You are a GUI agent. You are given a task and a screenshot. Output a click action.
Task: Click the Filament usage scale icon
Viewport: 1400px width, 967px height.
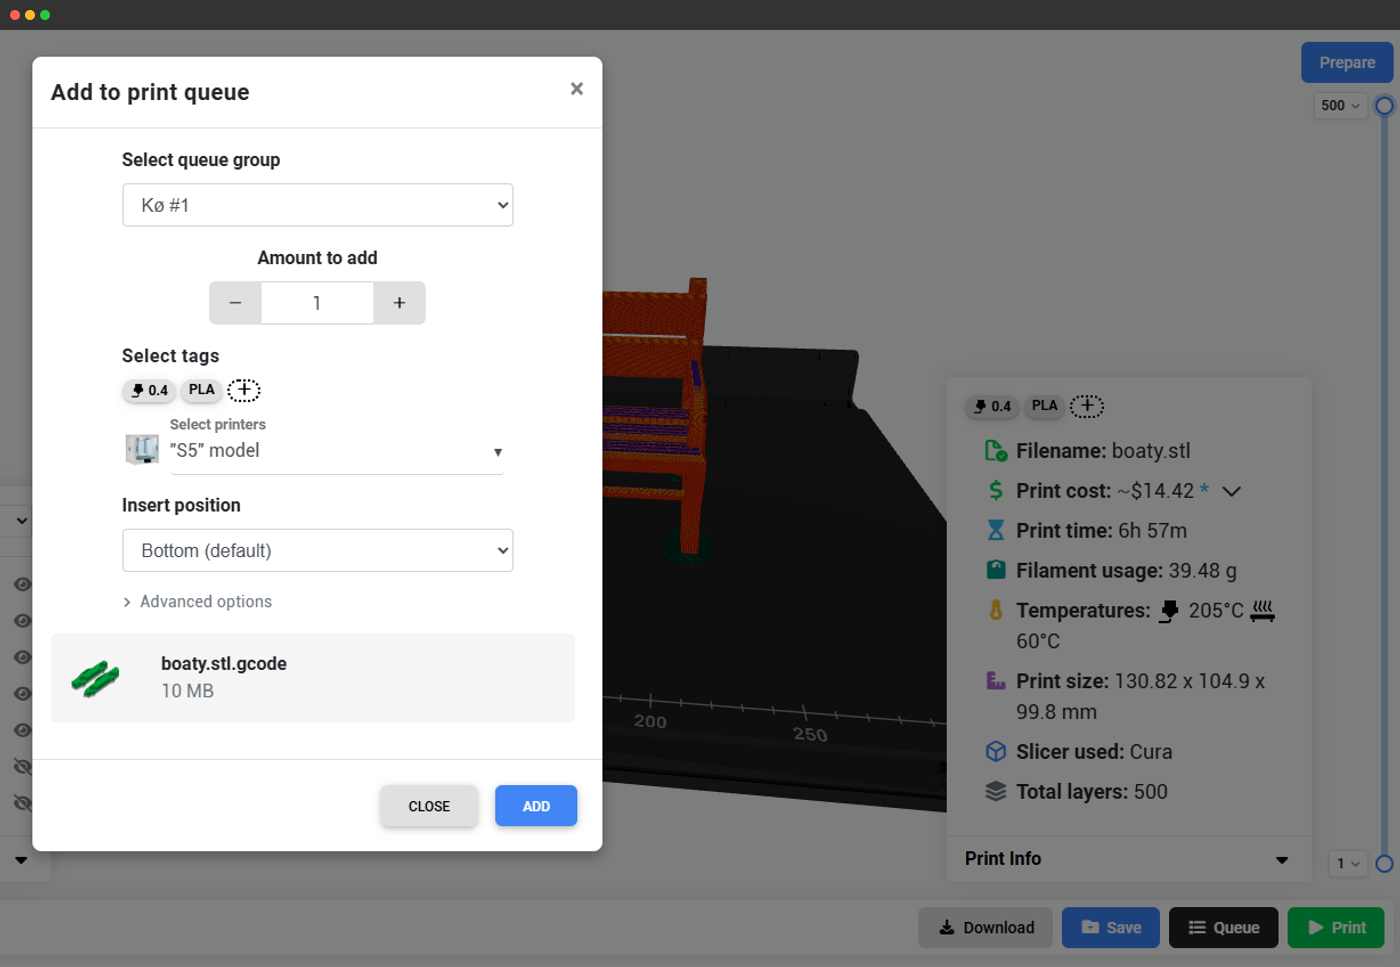996,570
